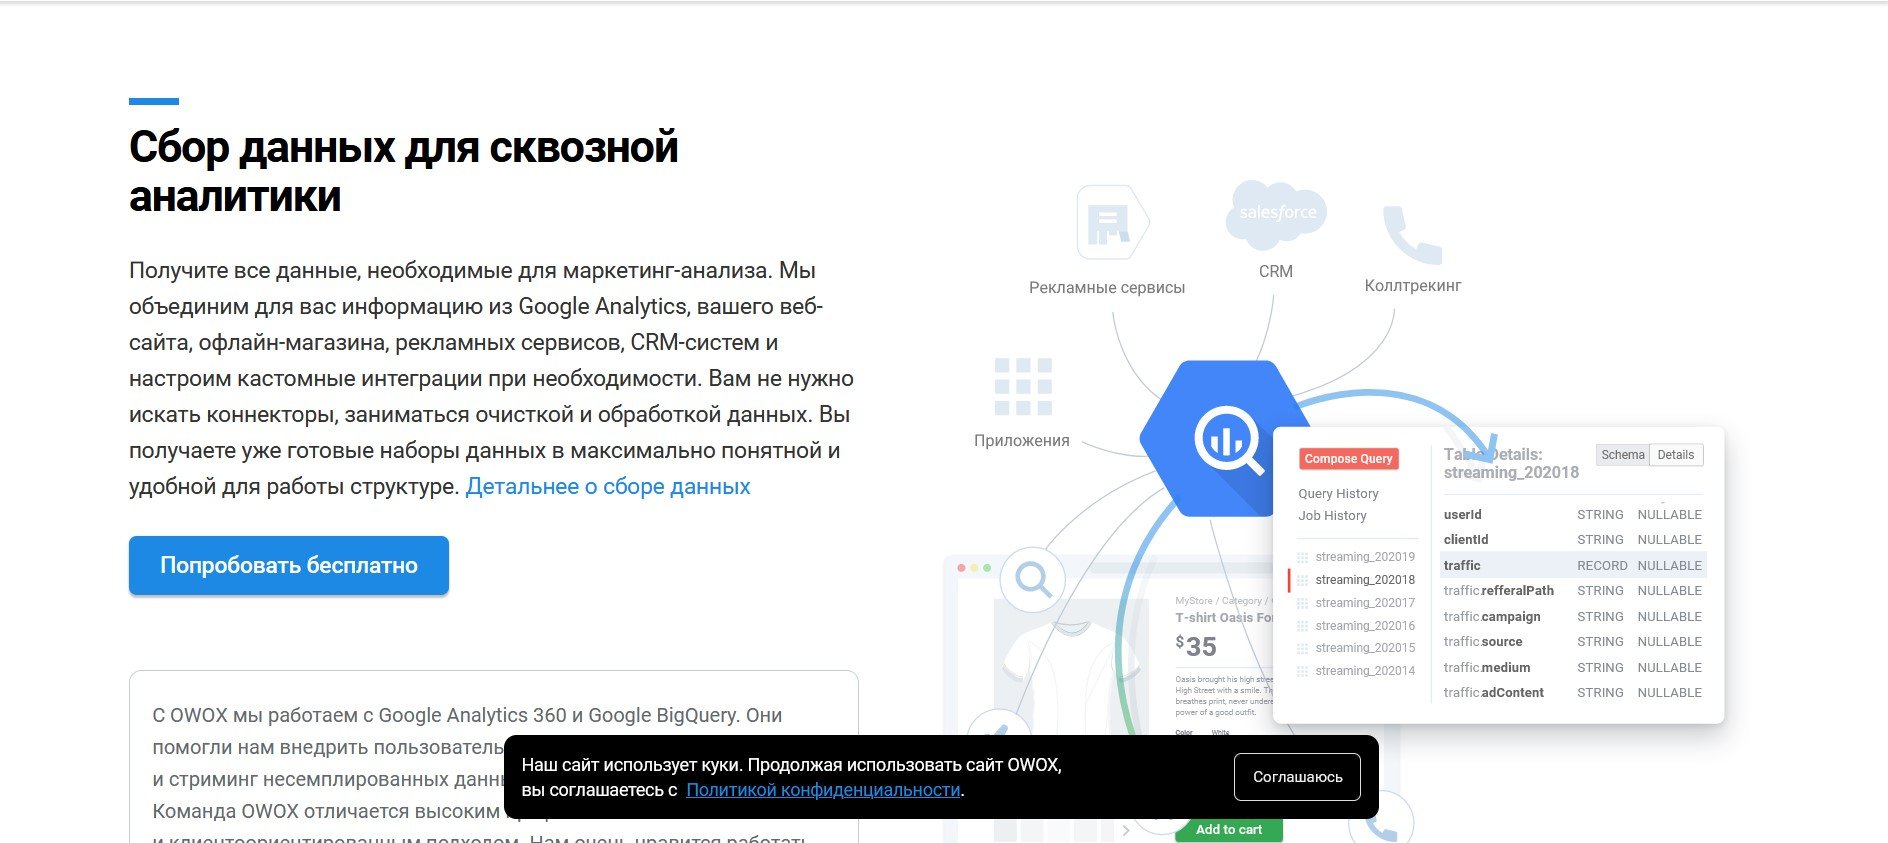
Task: Switch to the Details tab
Action: coord(1675,455)
